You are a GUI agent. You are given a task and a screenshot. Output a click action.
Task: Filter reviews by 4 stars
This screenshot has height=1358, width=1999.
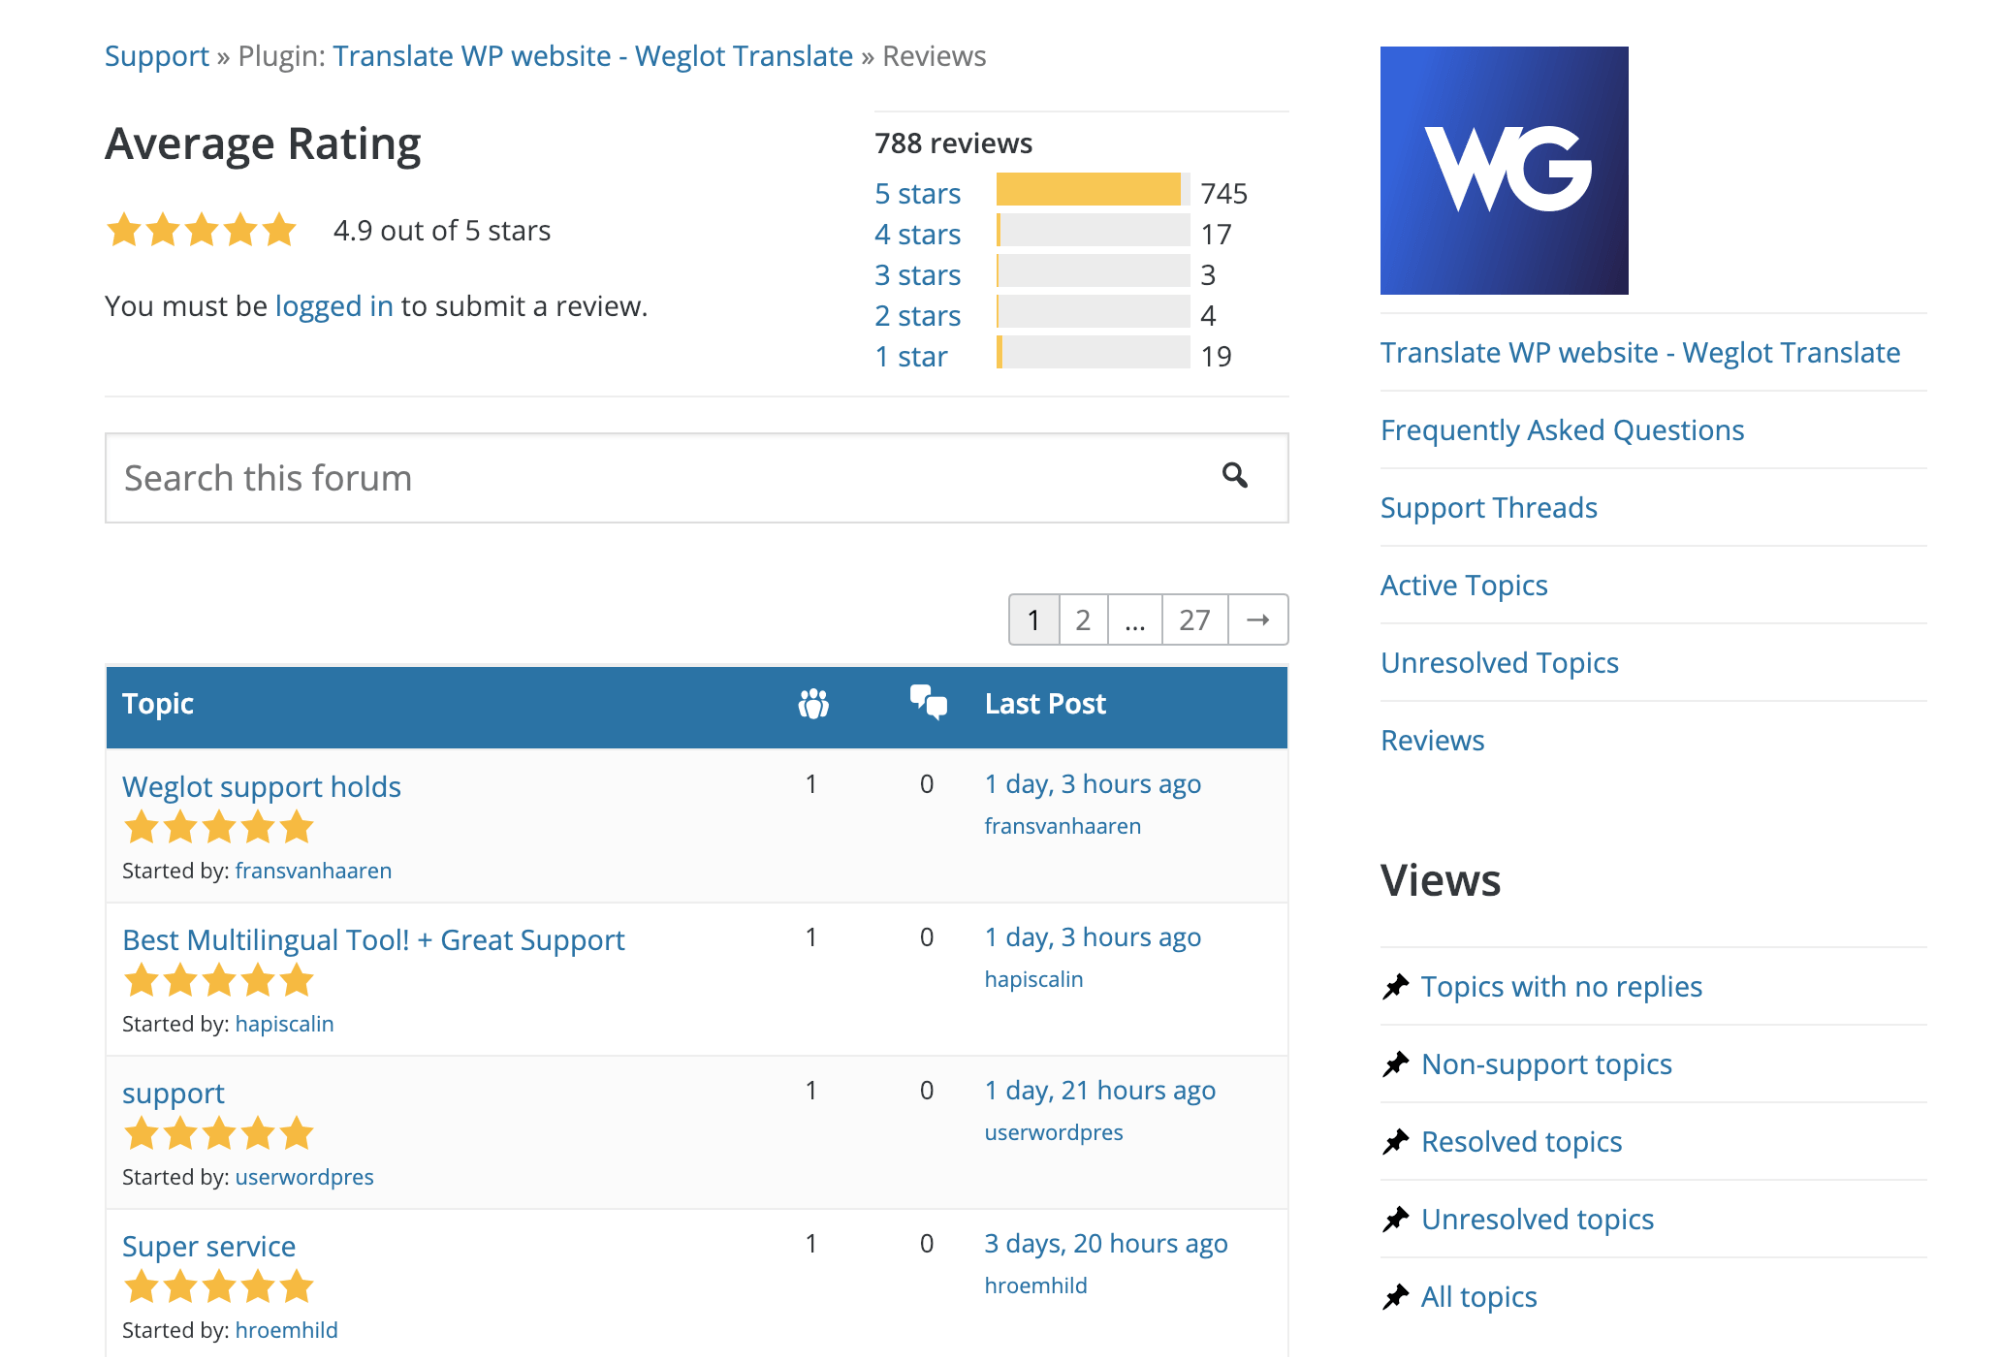coord(917,234)
